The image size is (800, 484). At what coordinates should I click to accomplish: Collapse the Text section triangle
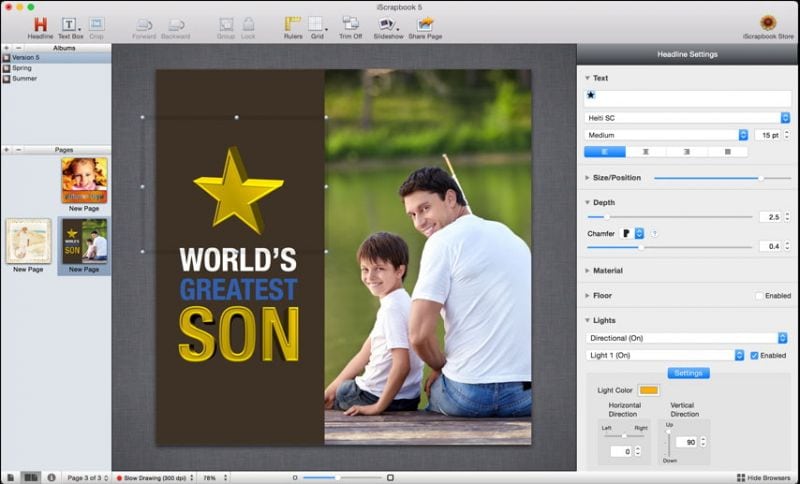pyautogui.click(x=587, y=78)
